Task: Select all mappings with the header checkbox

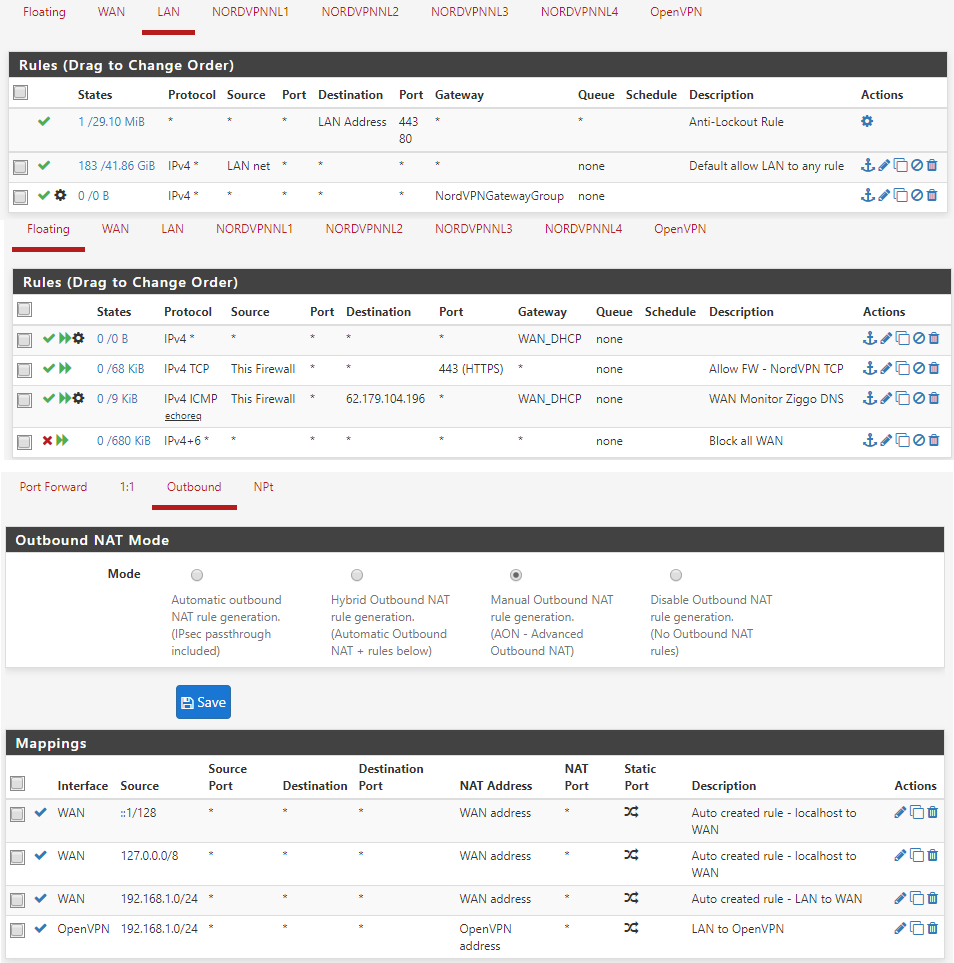Action: coord(17,784)
